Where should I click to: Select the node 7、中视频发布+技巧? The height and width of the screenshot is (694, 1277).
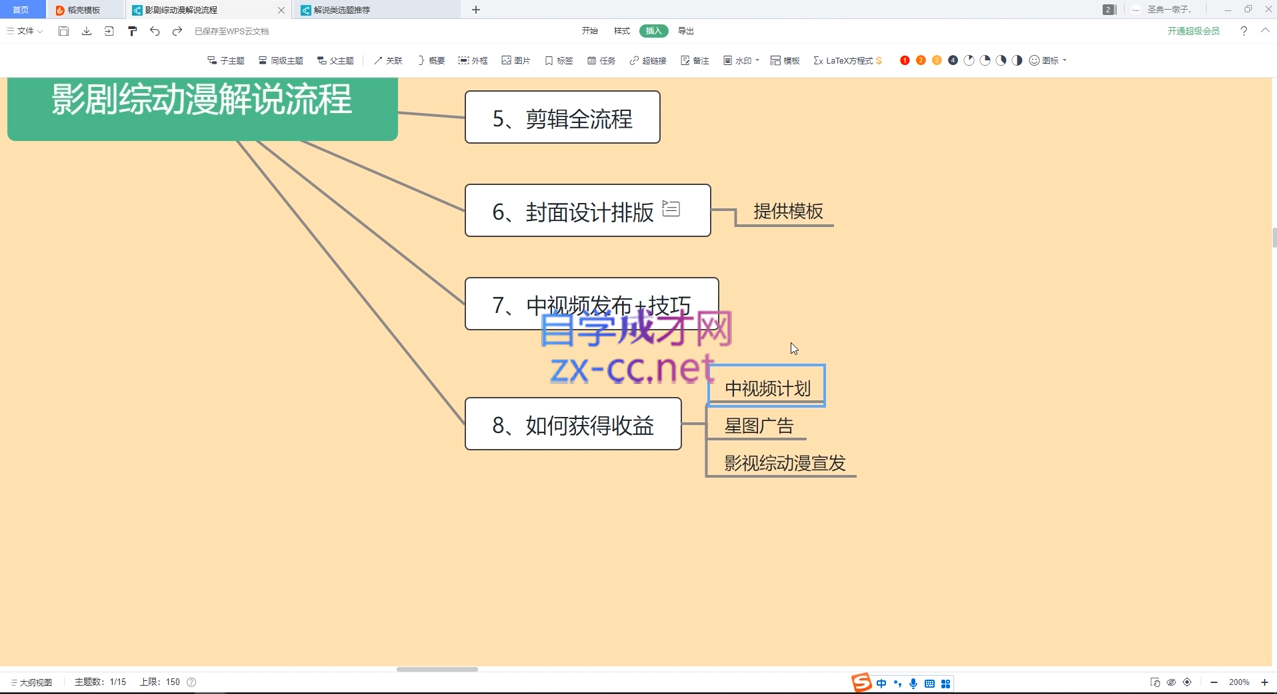tap(591, 304)
